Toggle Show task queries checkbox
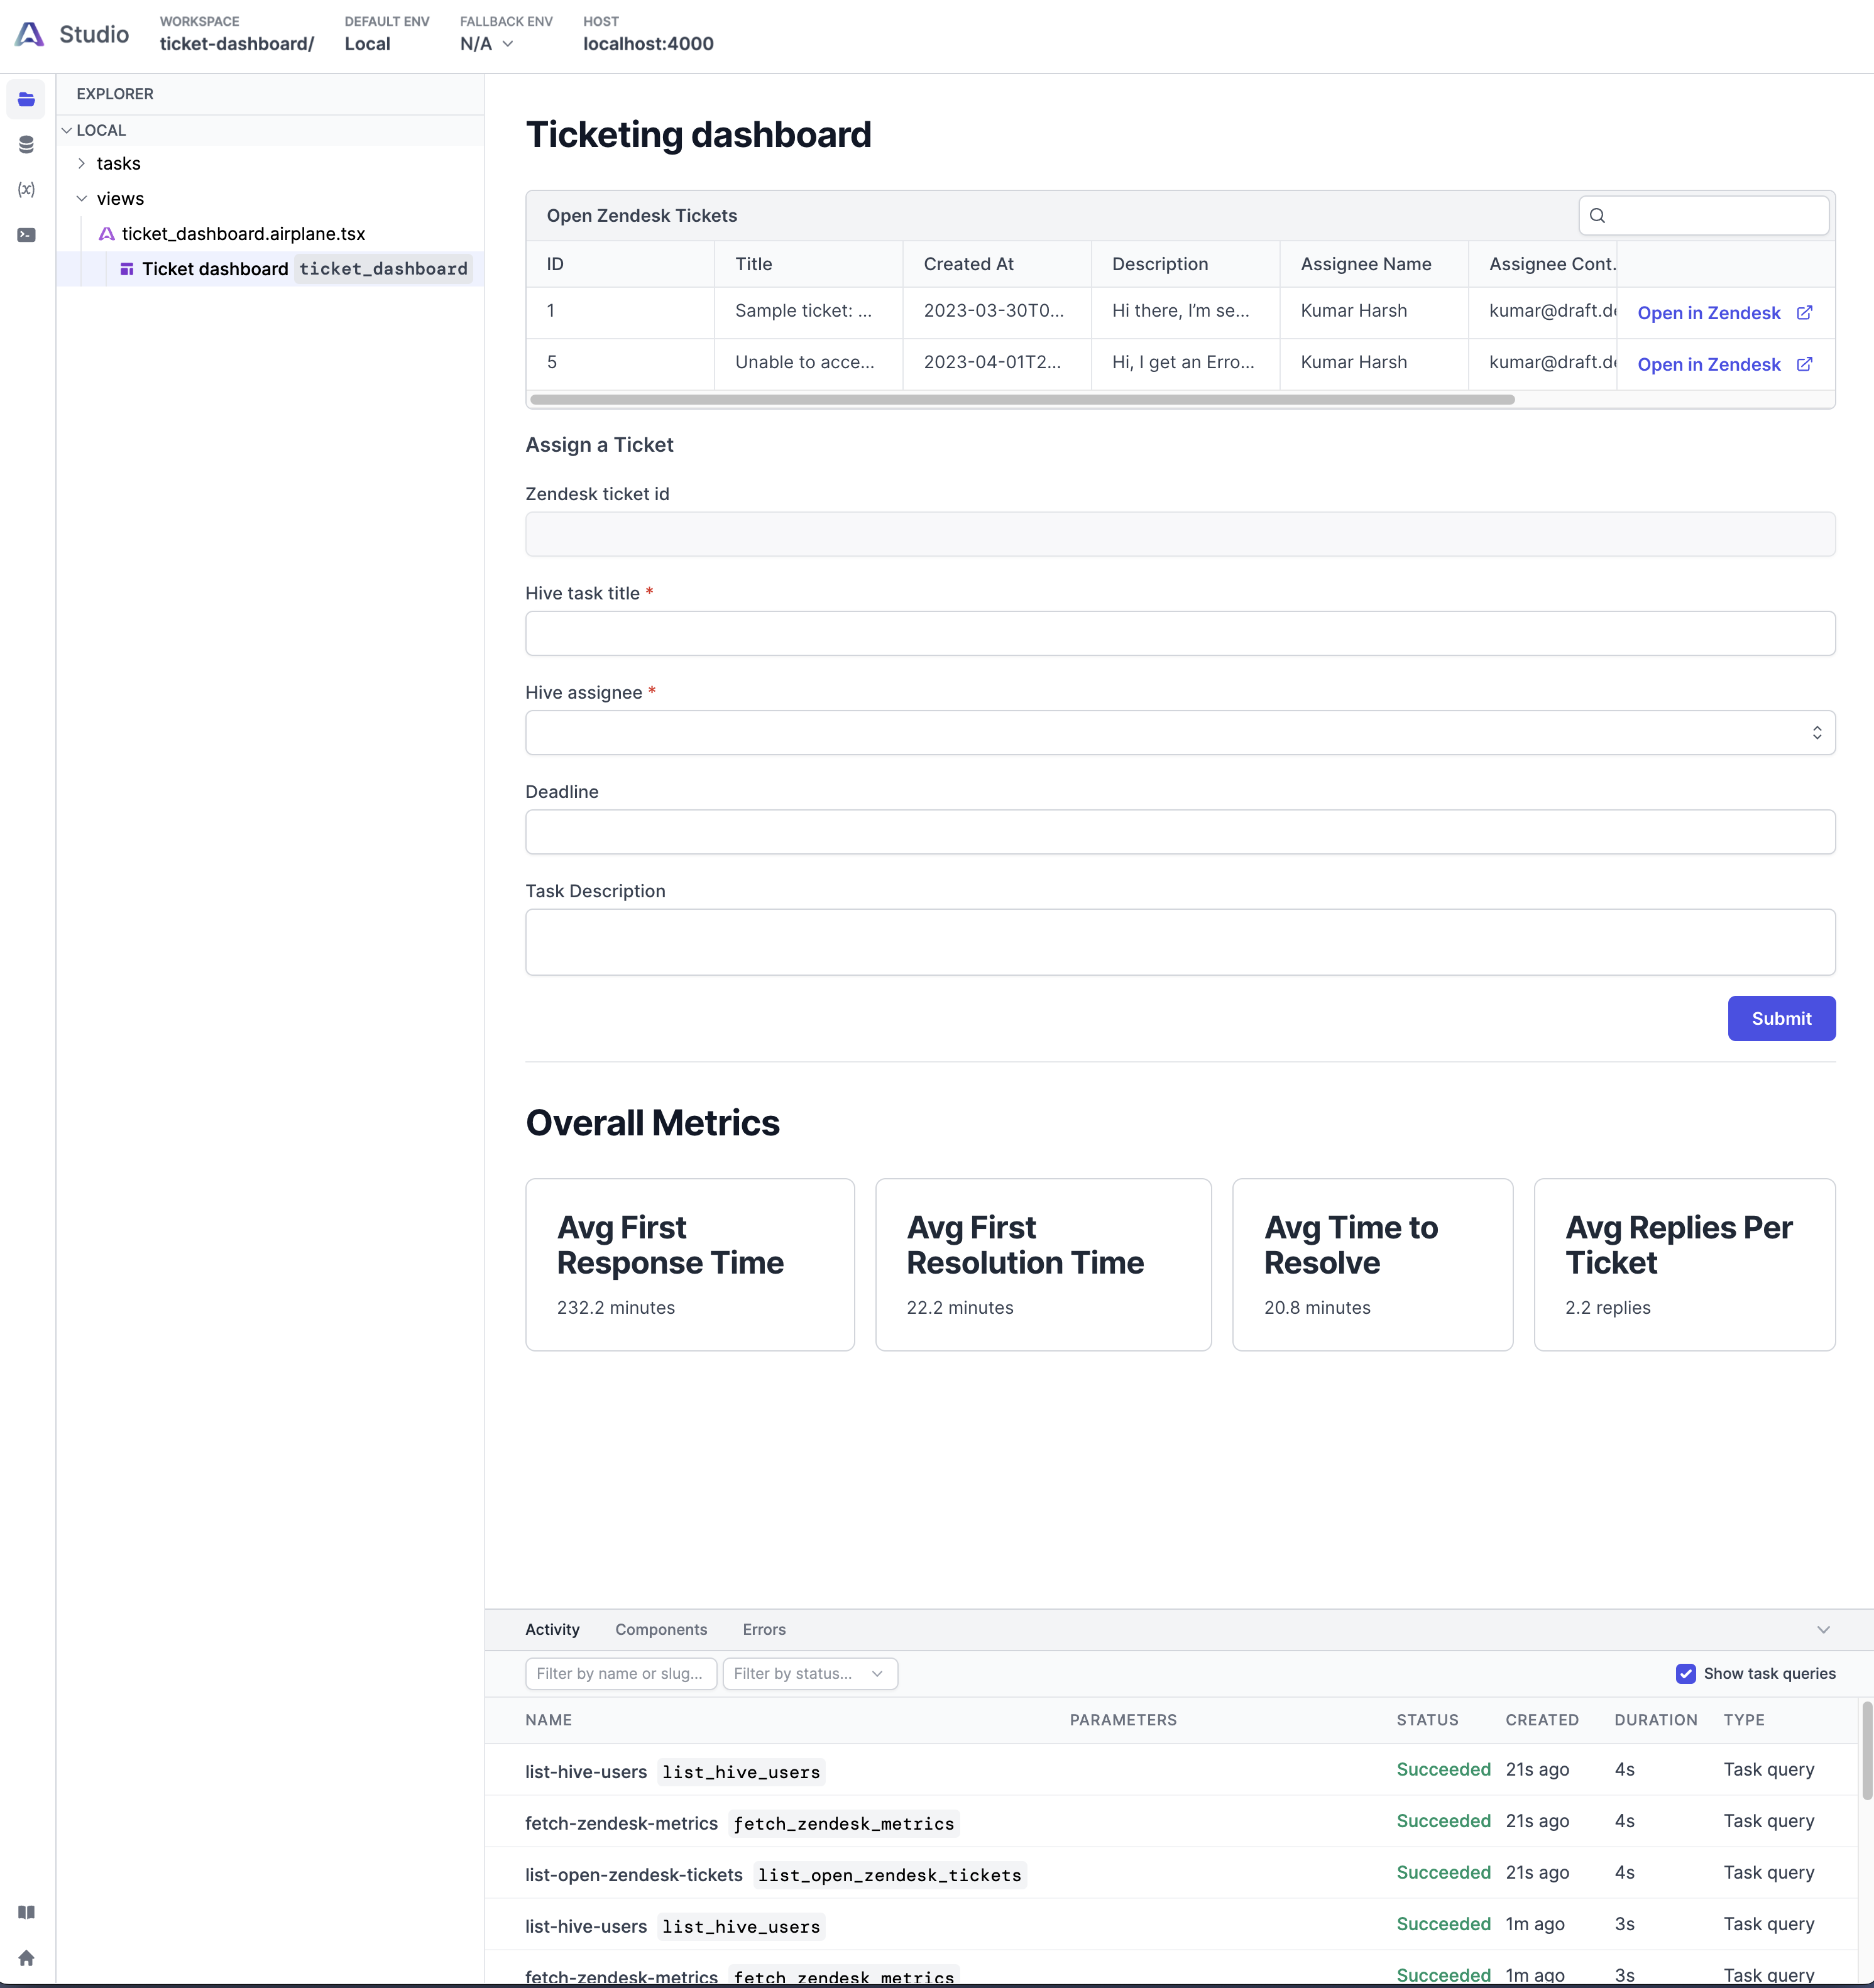Viewport: 1874px width, 1988px height. (1685, 1673)
